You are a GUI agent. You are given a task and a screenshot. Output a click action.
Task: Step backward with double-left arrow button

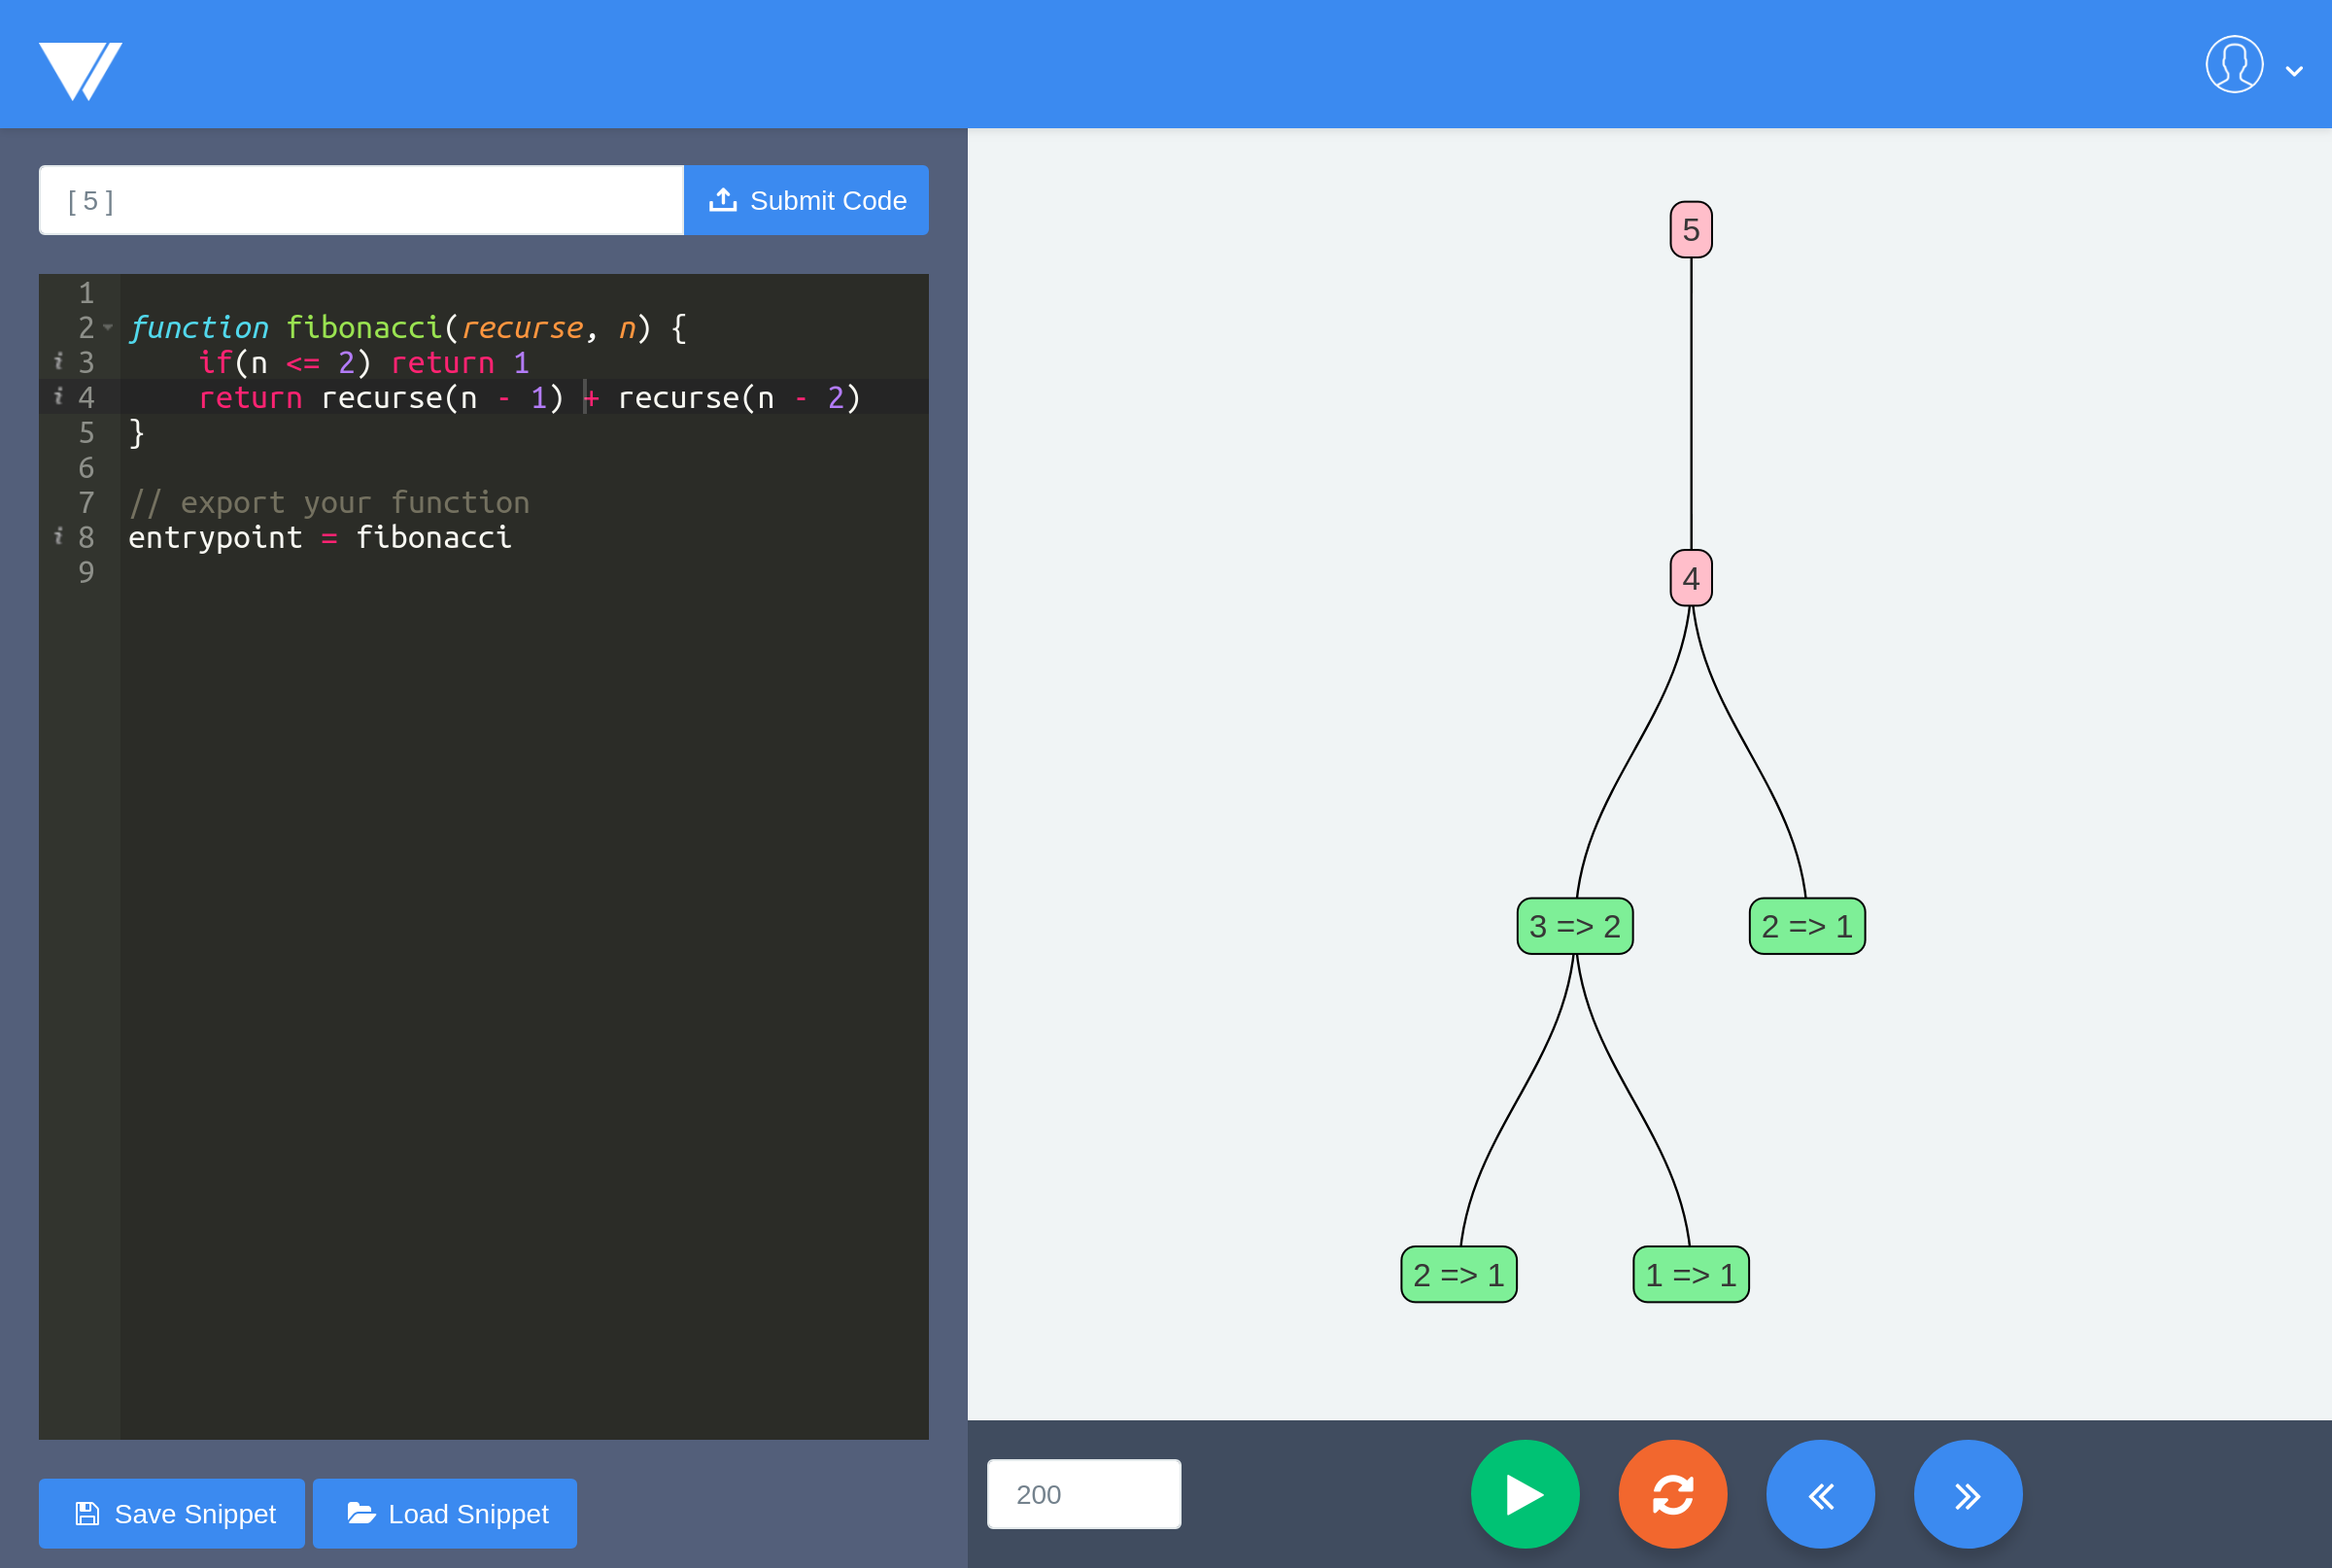[1820, 1494]
